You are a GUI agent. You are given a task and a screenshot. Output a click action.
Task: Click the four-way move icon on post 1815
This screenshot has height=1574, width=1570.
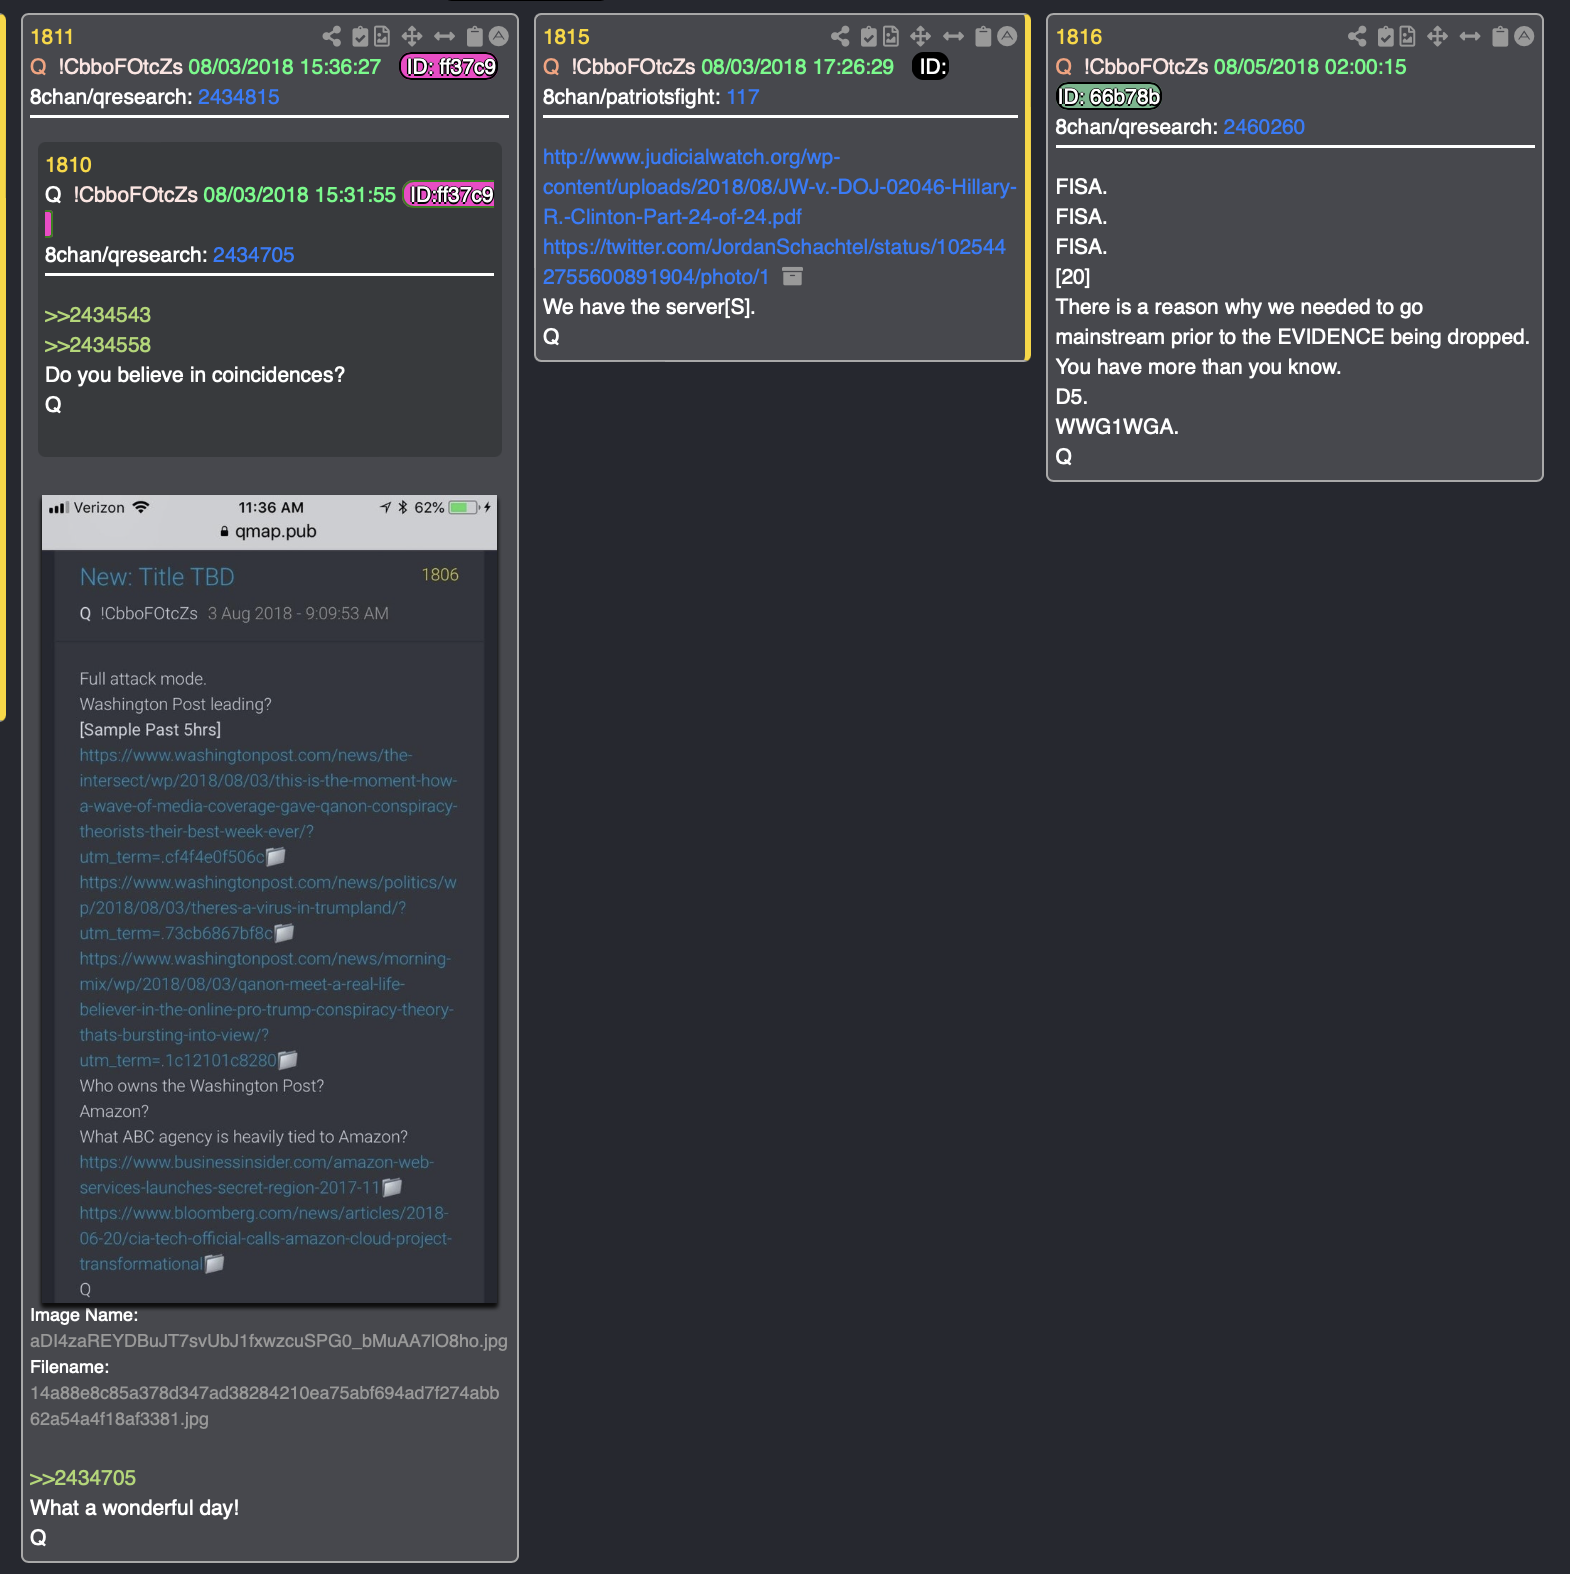pos(921,37)
